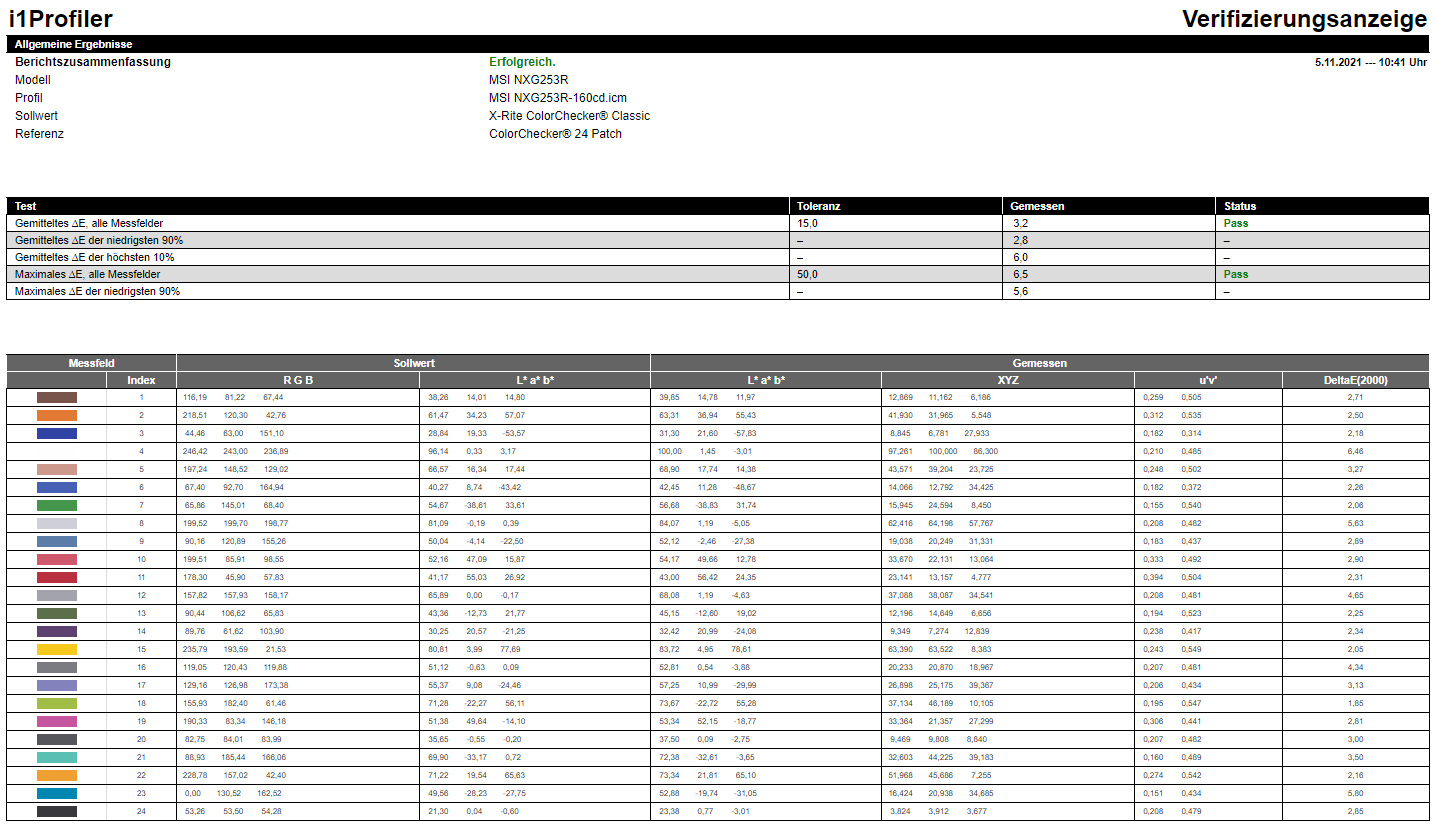The width and height of the screenshot is (1437, 828).
Task: Select row Maximales ΔE der niedrigsten 90%
Action: click(718, 291)
